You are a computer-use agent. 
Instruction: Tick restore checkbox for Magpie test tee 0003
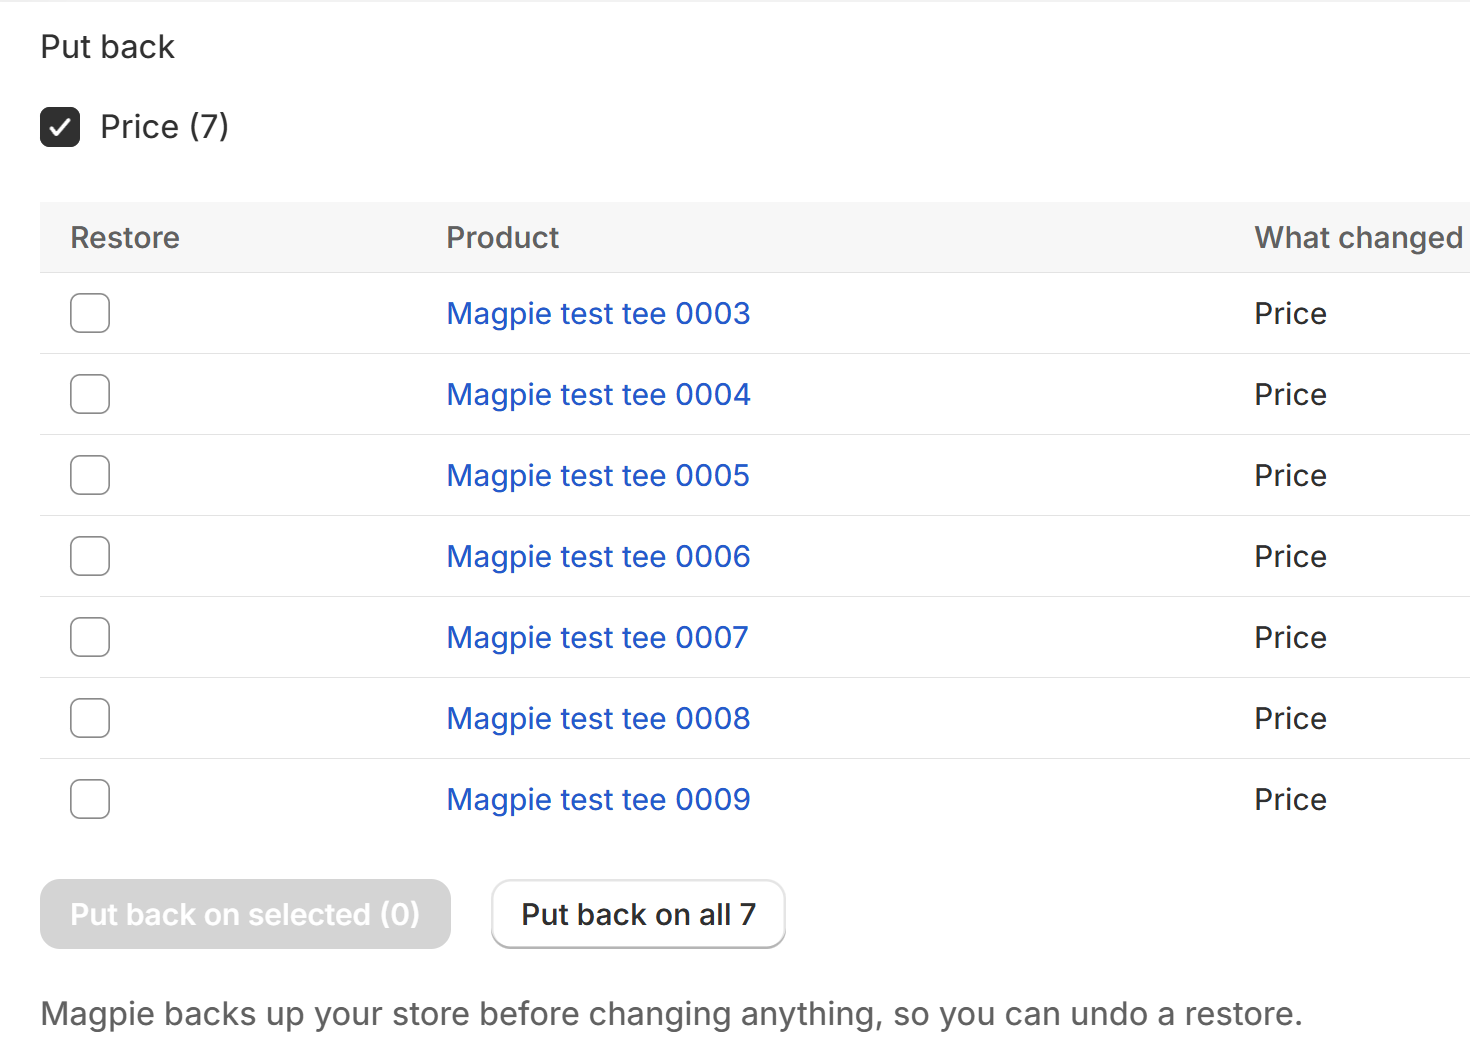[x=90, y=313]
